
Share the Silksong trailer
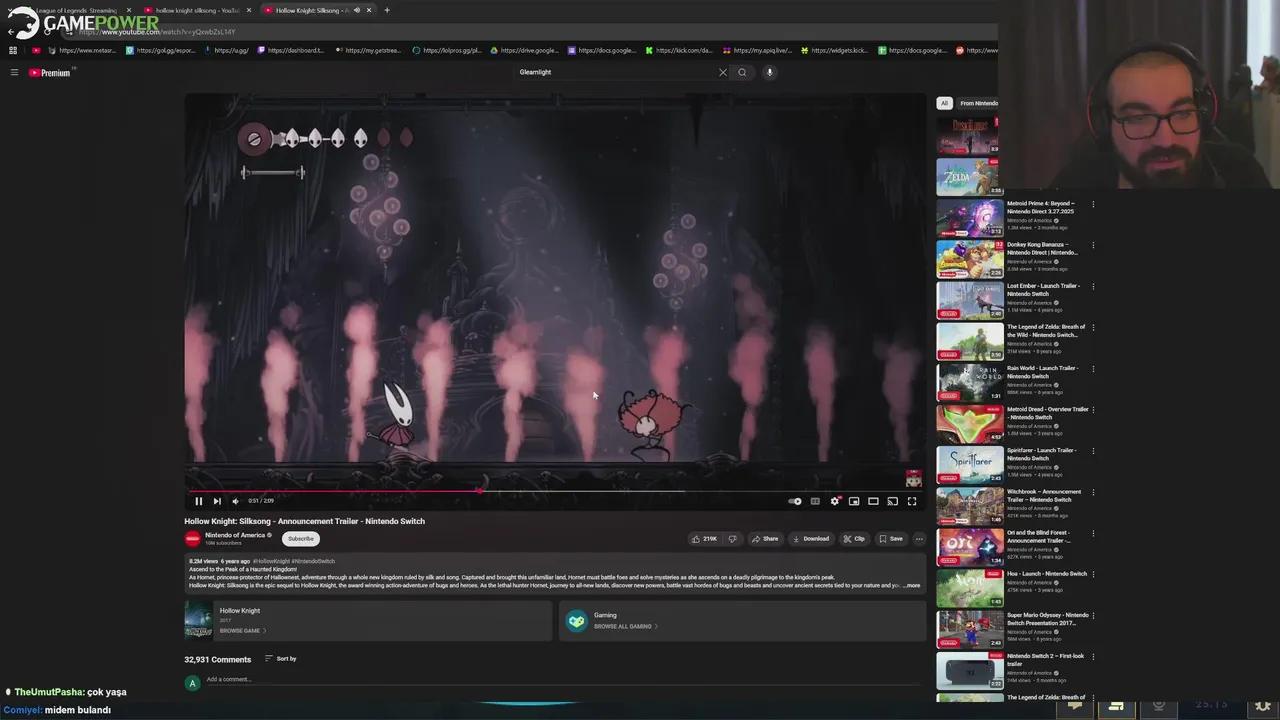tap(765, 539)
